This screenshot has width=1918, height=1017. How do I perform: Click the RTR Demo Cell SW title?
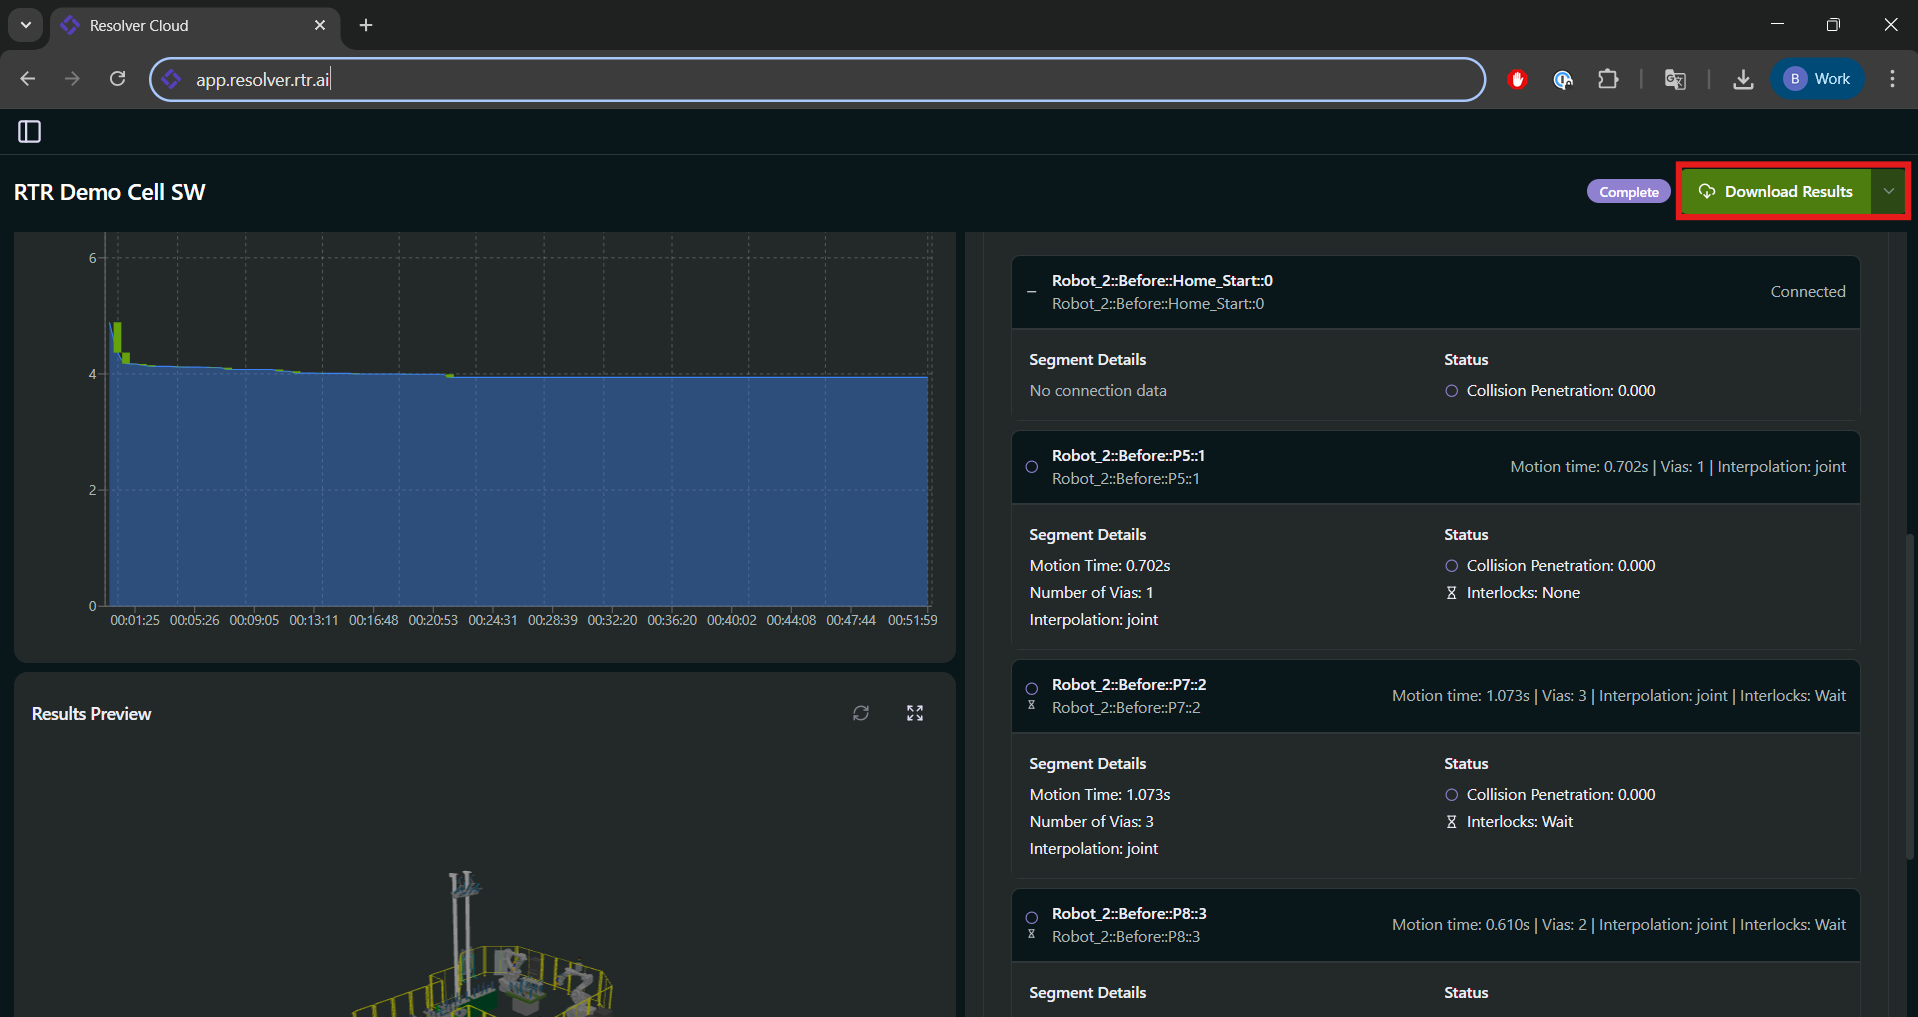point(110,192)
